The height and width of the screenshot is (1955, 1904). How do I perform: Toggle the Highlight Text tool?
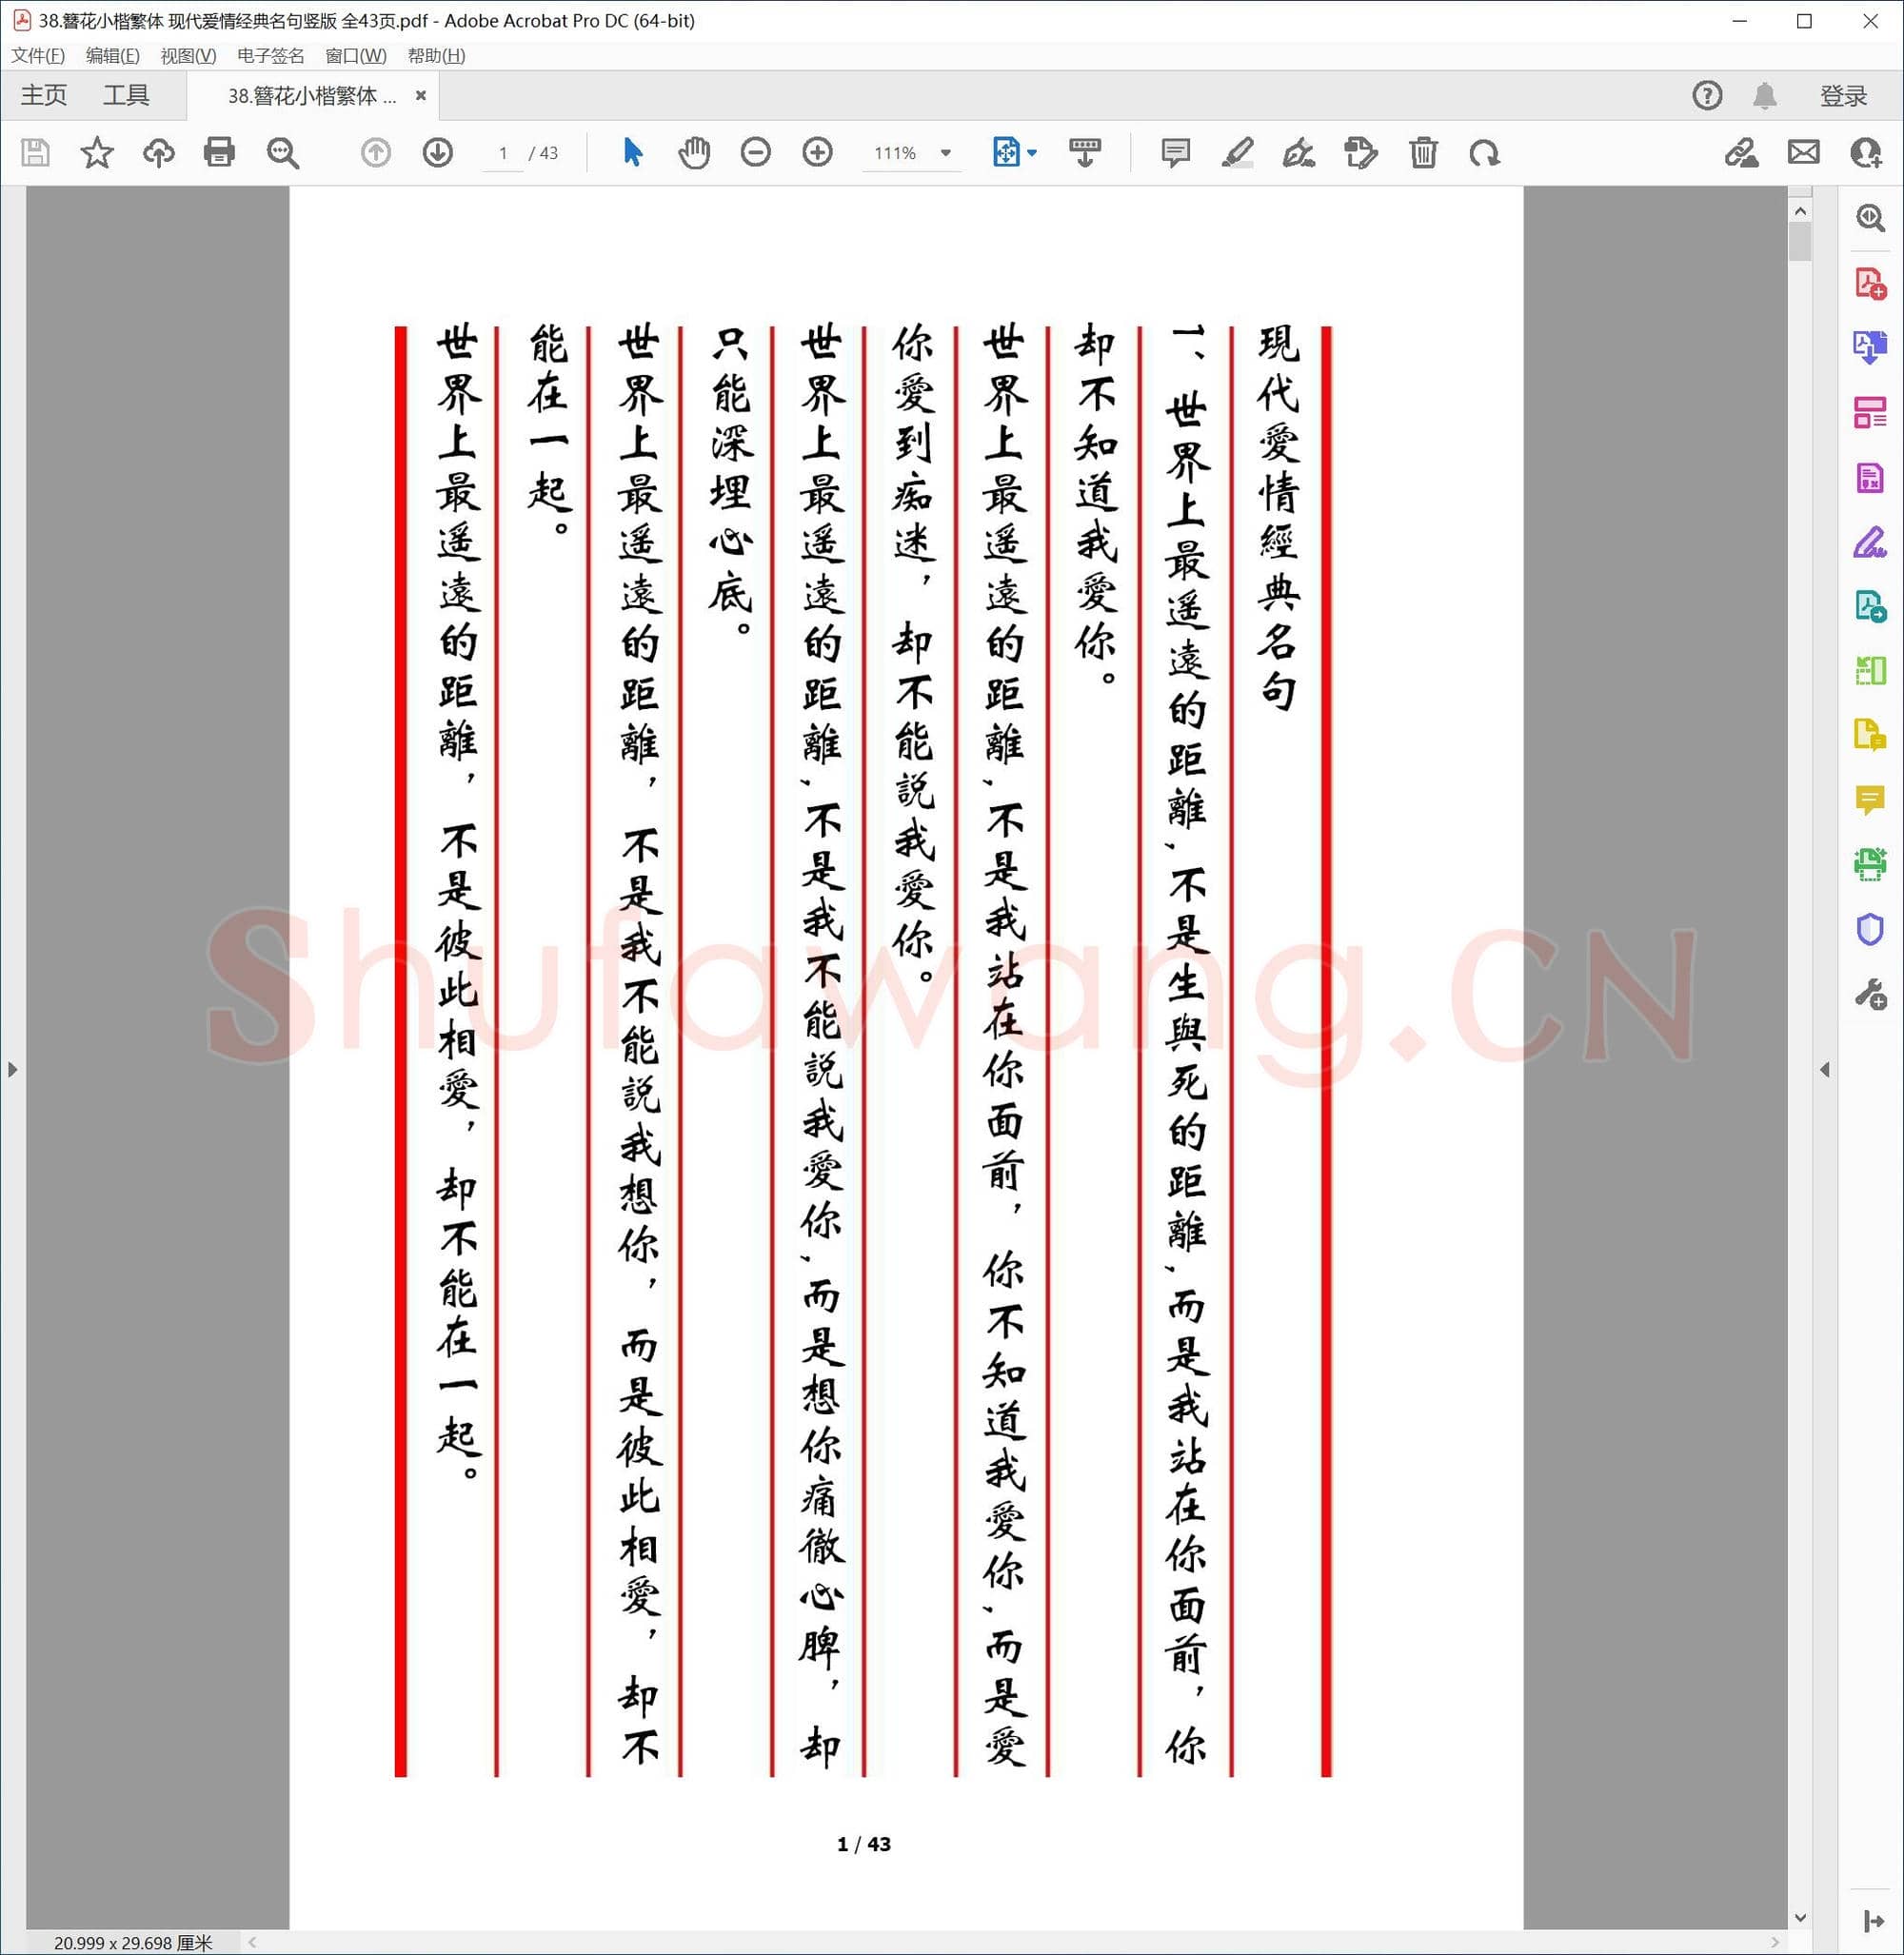tap(1237, 152)
